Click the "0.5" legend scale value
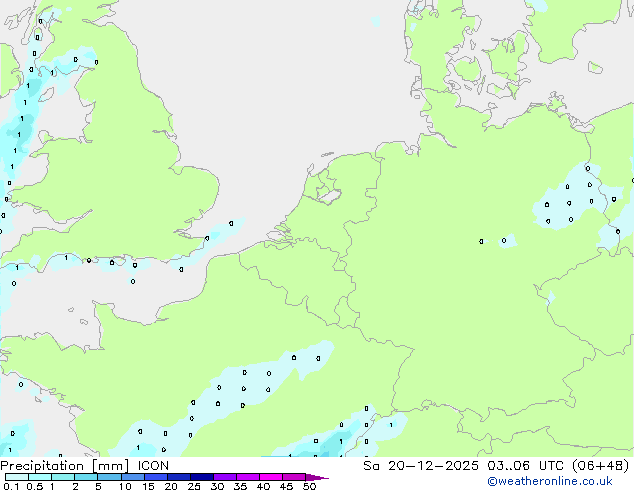This screenshot has height=490, width=634. click(35, 486)
